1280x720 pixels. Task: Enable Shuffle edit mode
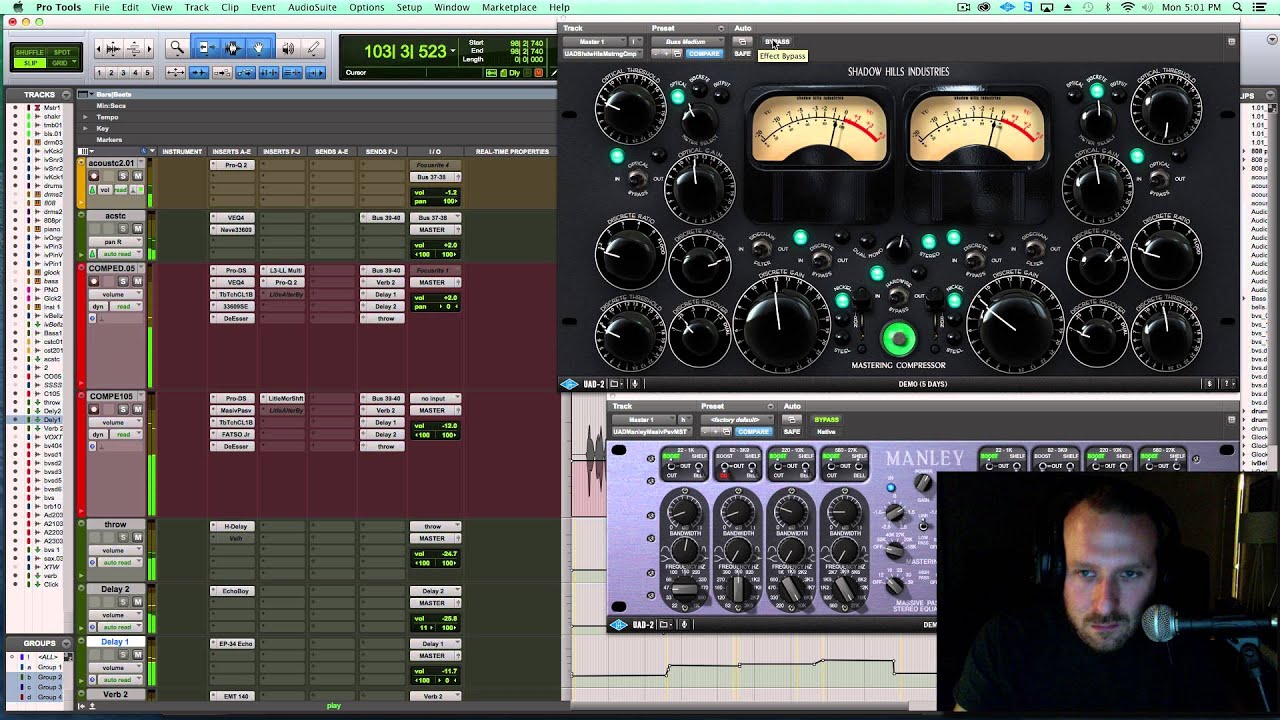tap(29, 52)
